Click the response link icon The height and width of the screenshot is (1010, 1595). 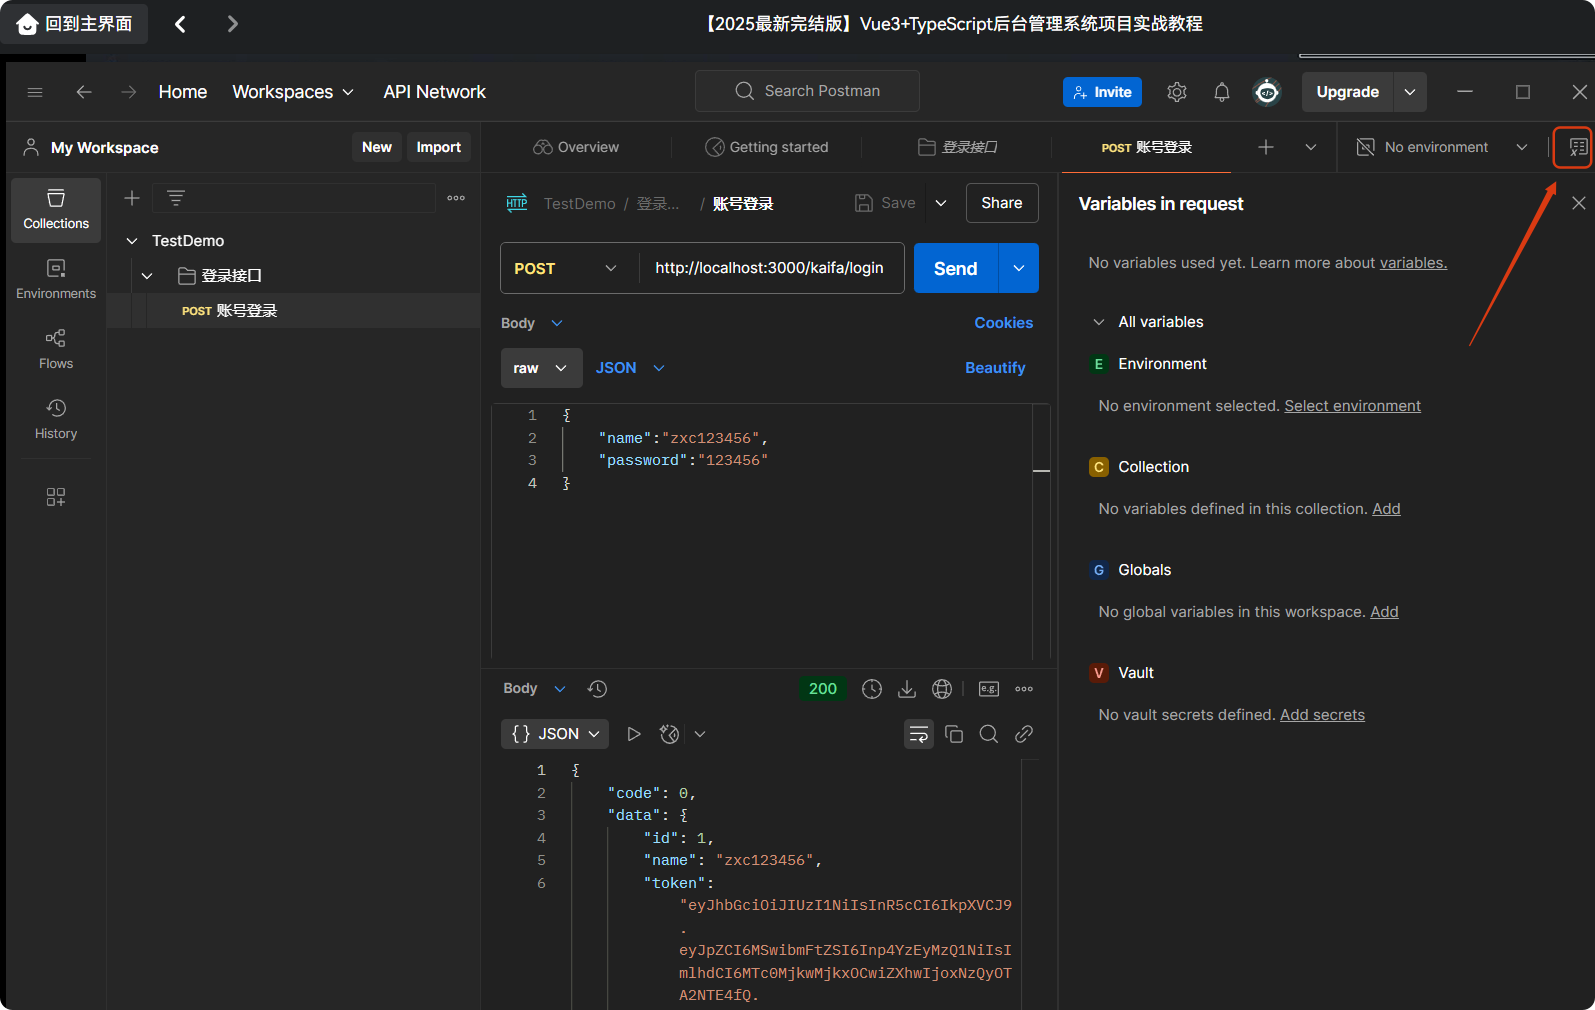[x=1024, y=734]
